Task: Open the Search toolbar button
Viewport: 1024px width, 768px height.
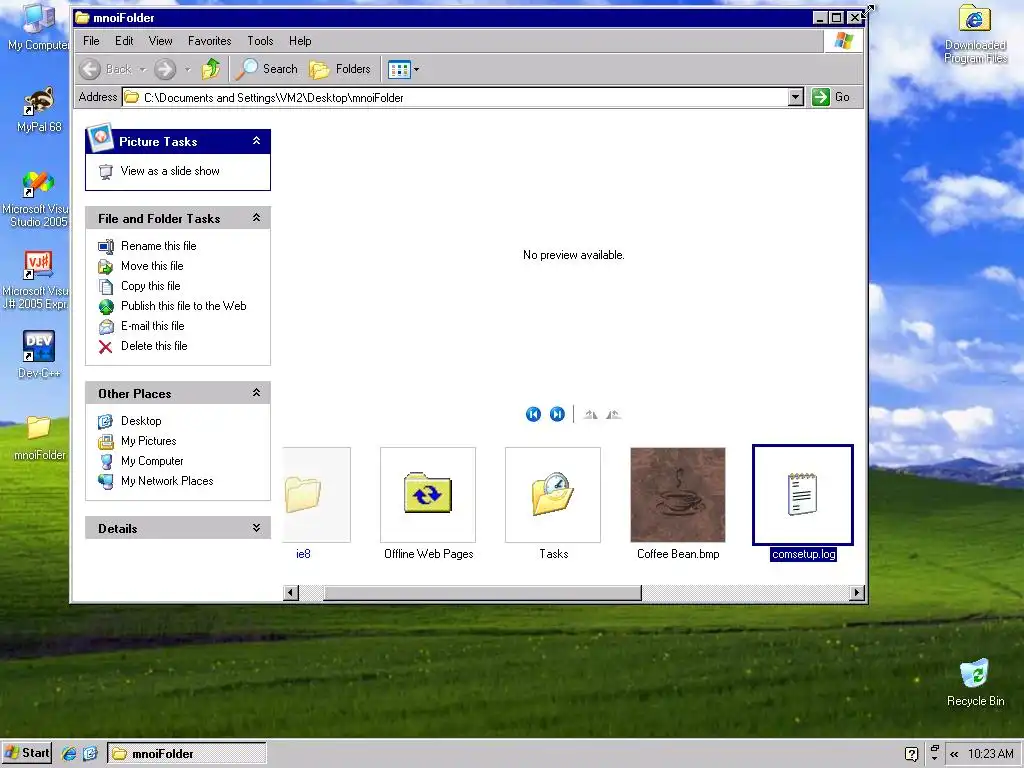Action: click(266, 69)
